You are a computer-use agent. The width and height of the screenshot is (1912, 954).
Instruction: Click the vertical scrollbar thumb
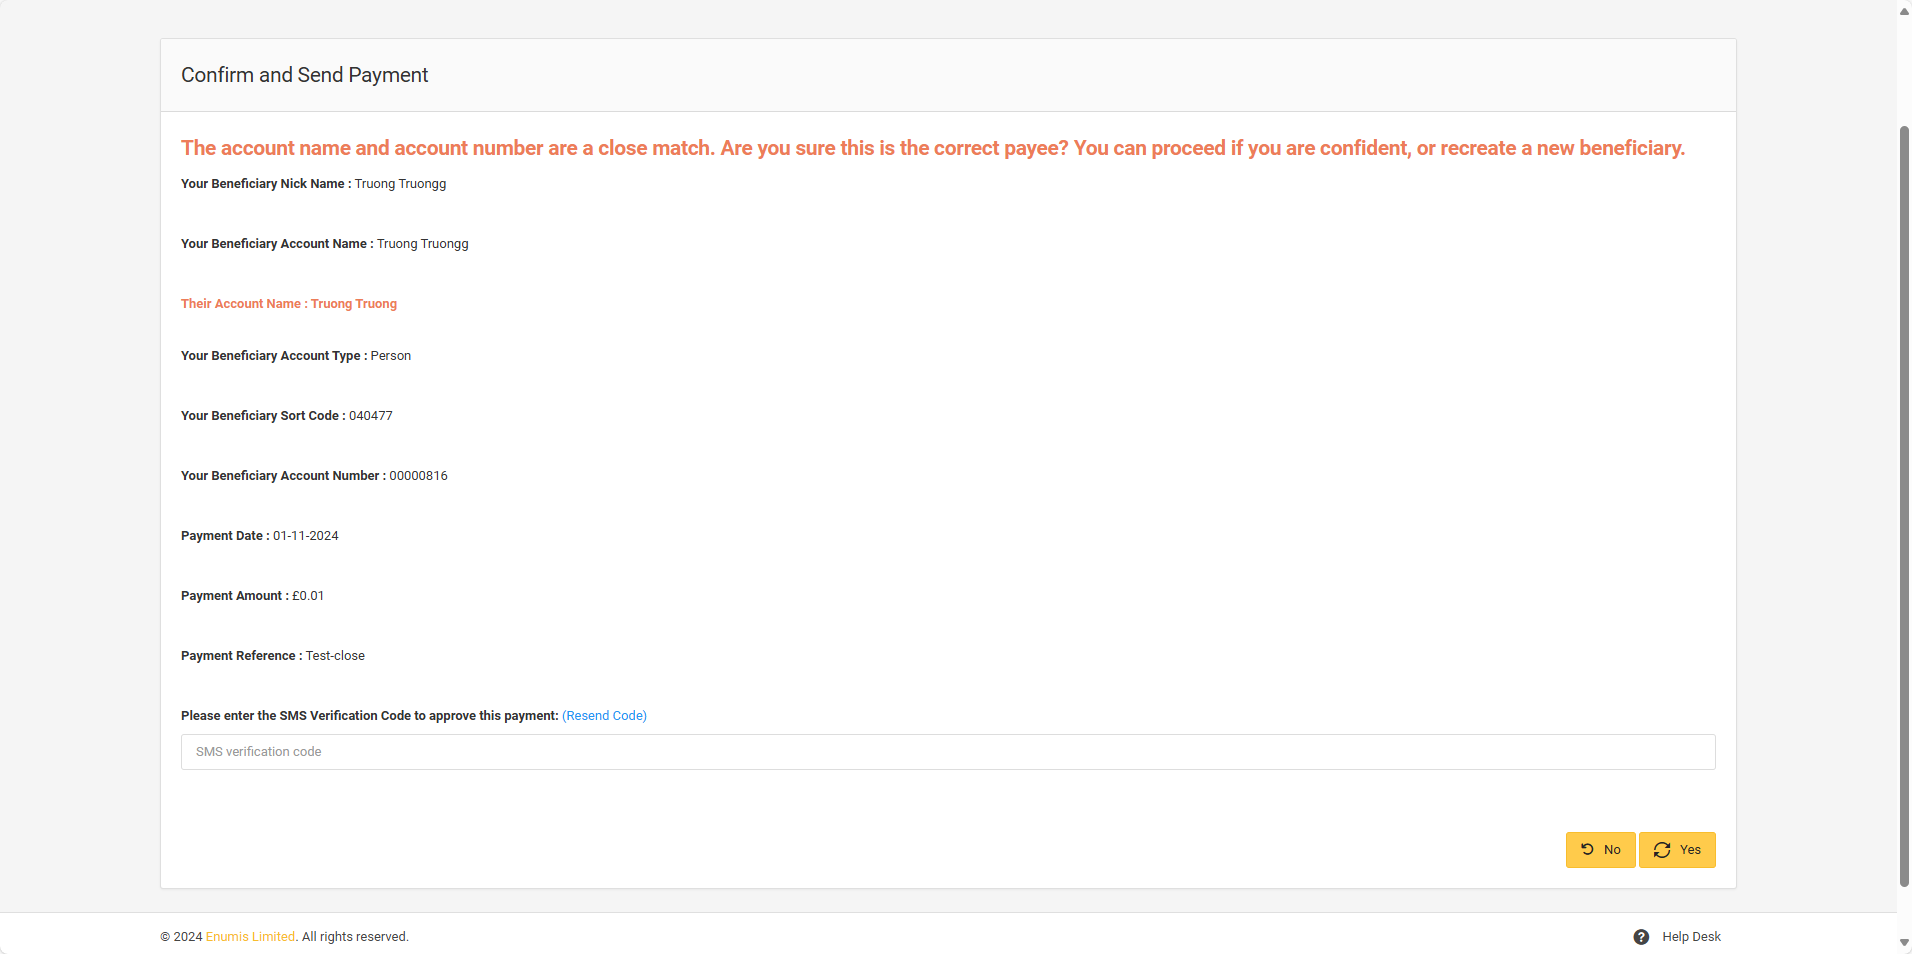tap(1904, 500)
